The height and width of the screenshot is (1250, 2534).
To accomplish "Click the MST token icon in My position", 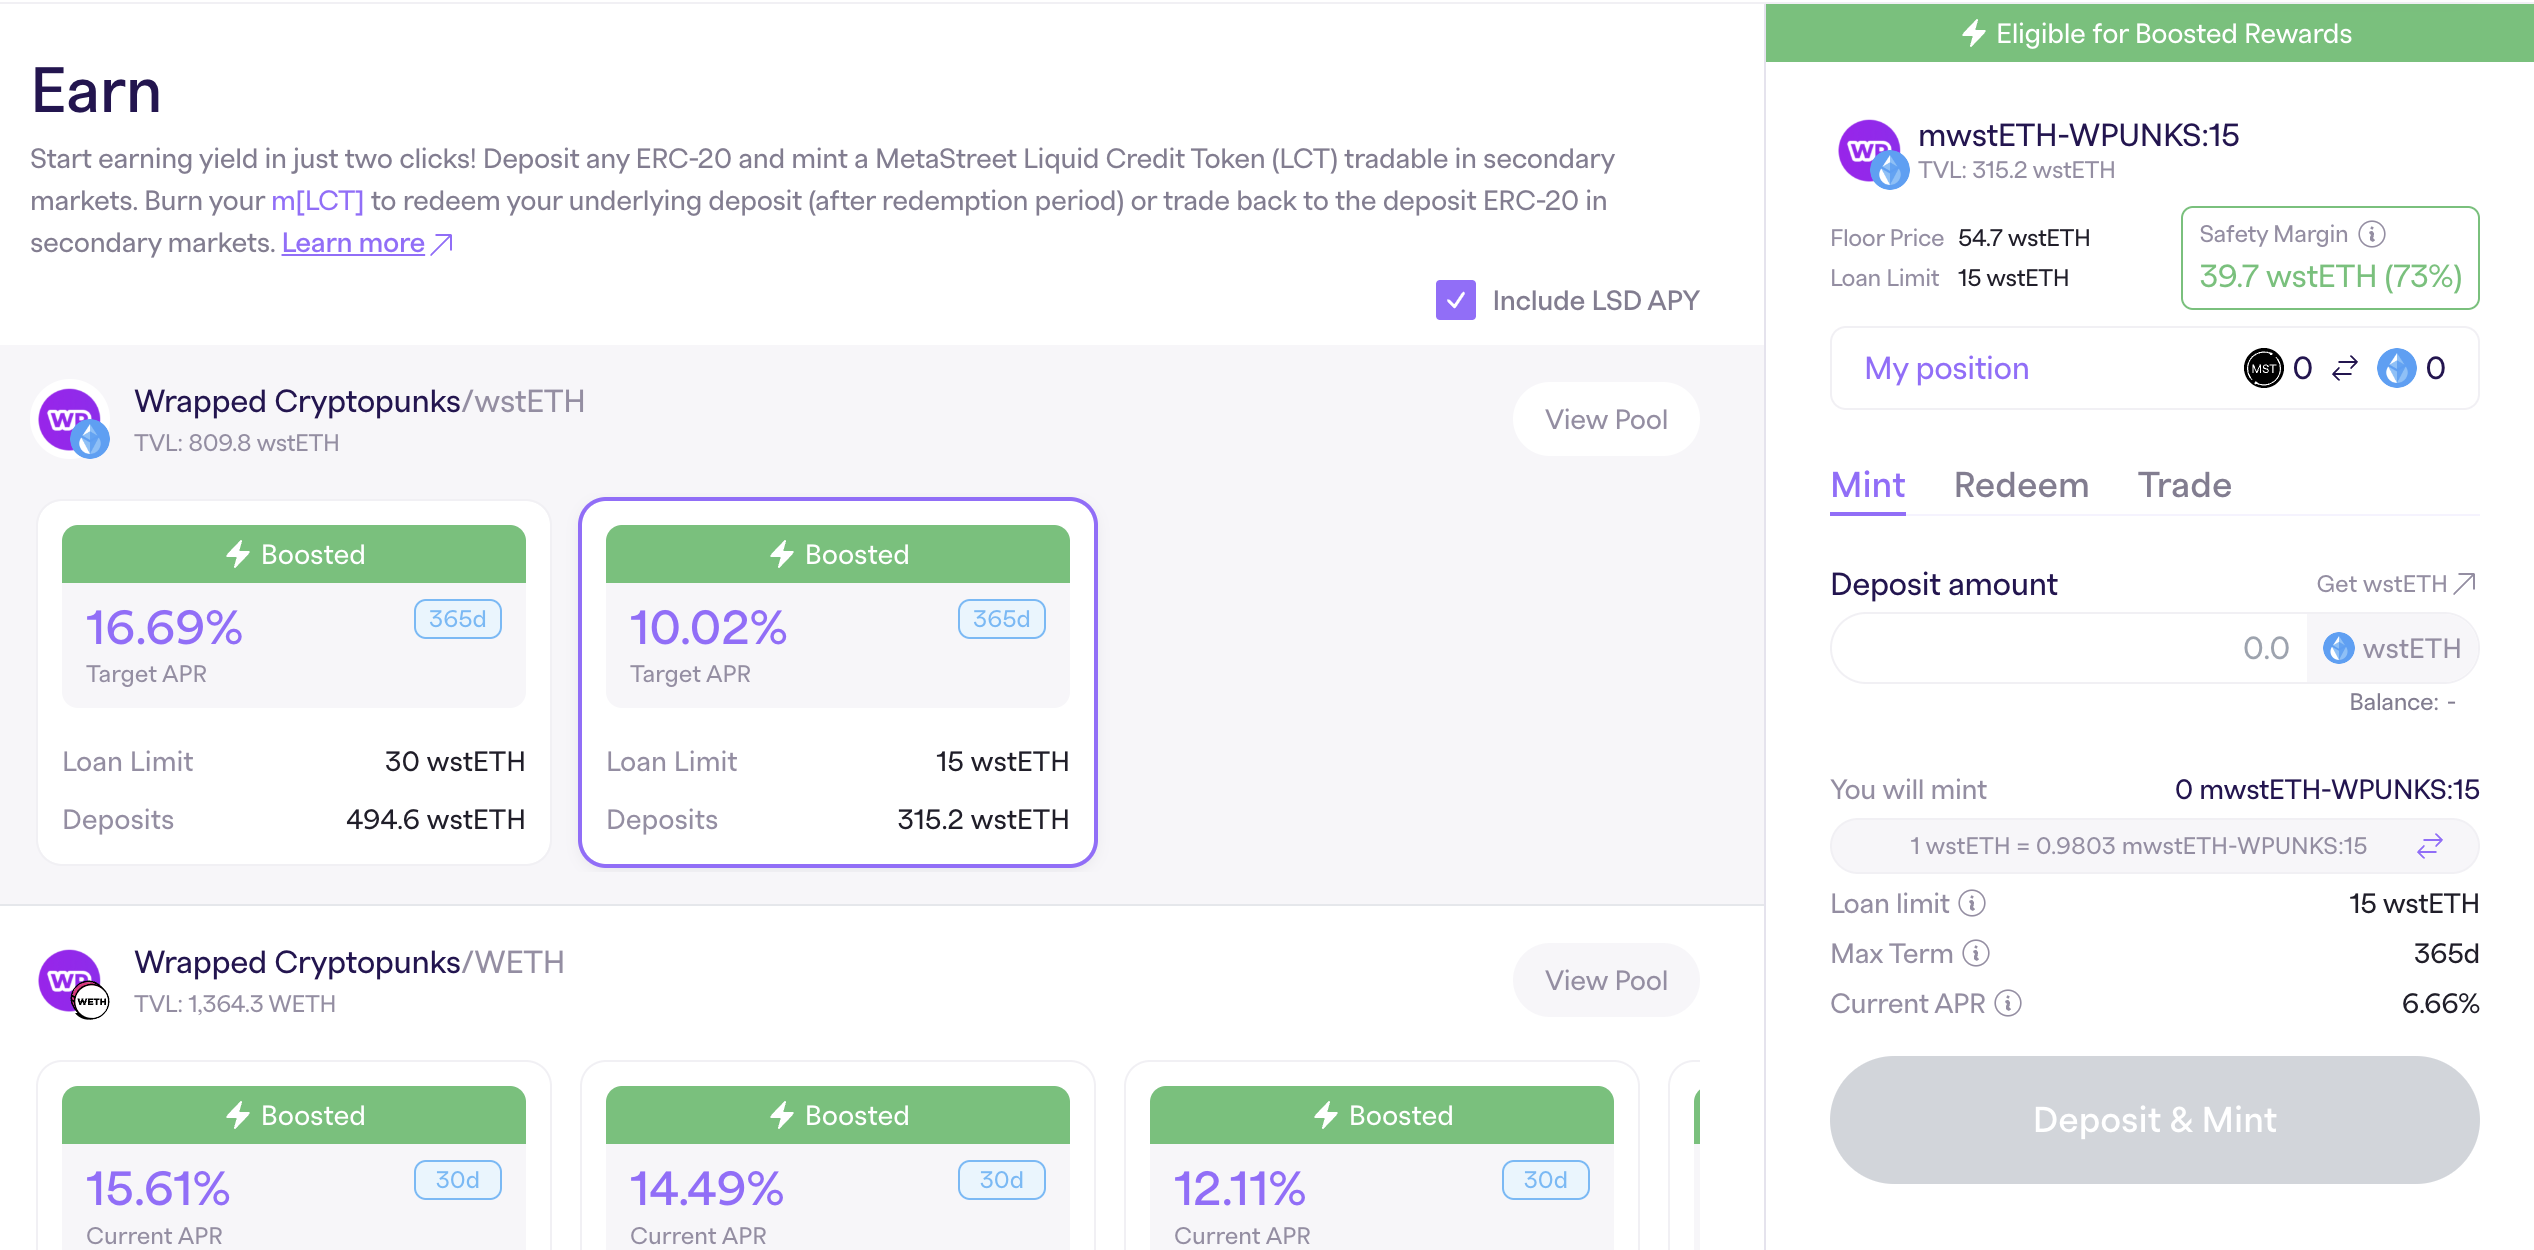I will tap(2264, 369).
